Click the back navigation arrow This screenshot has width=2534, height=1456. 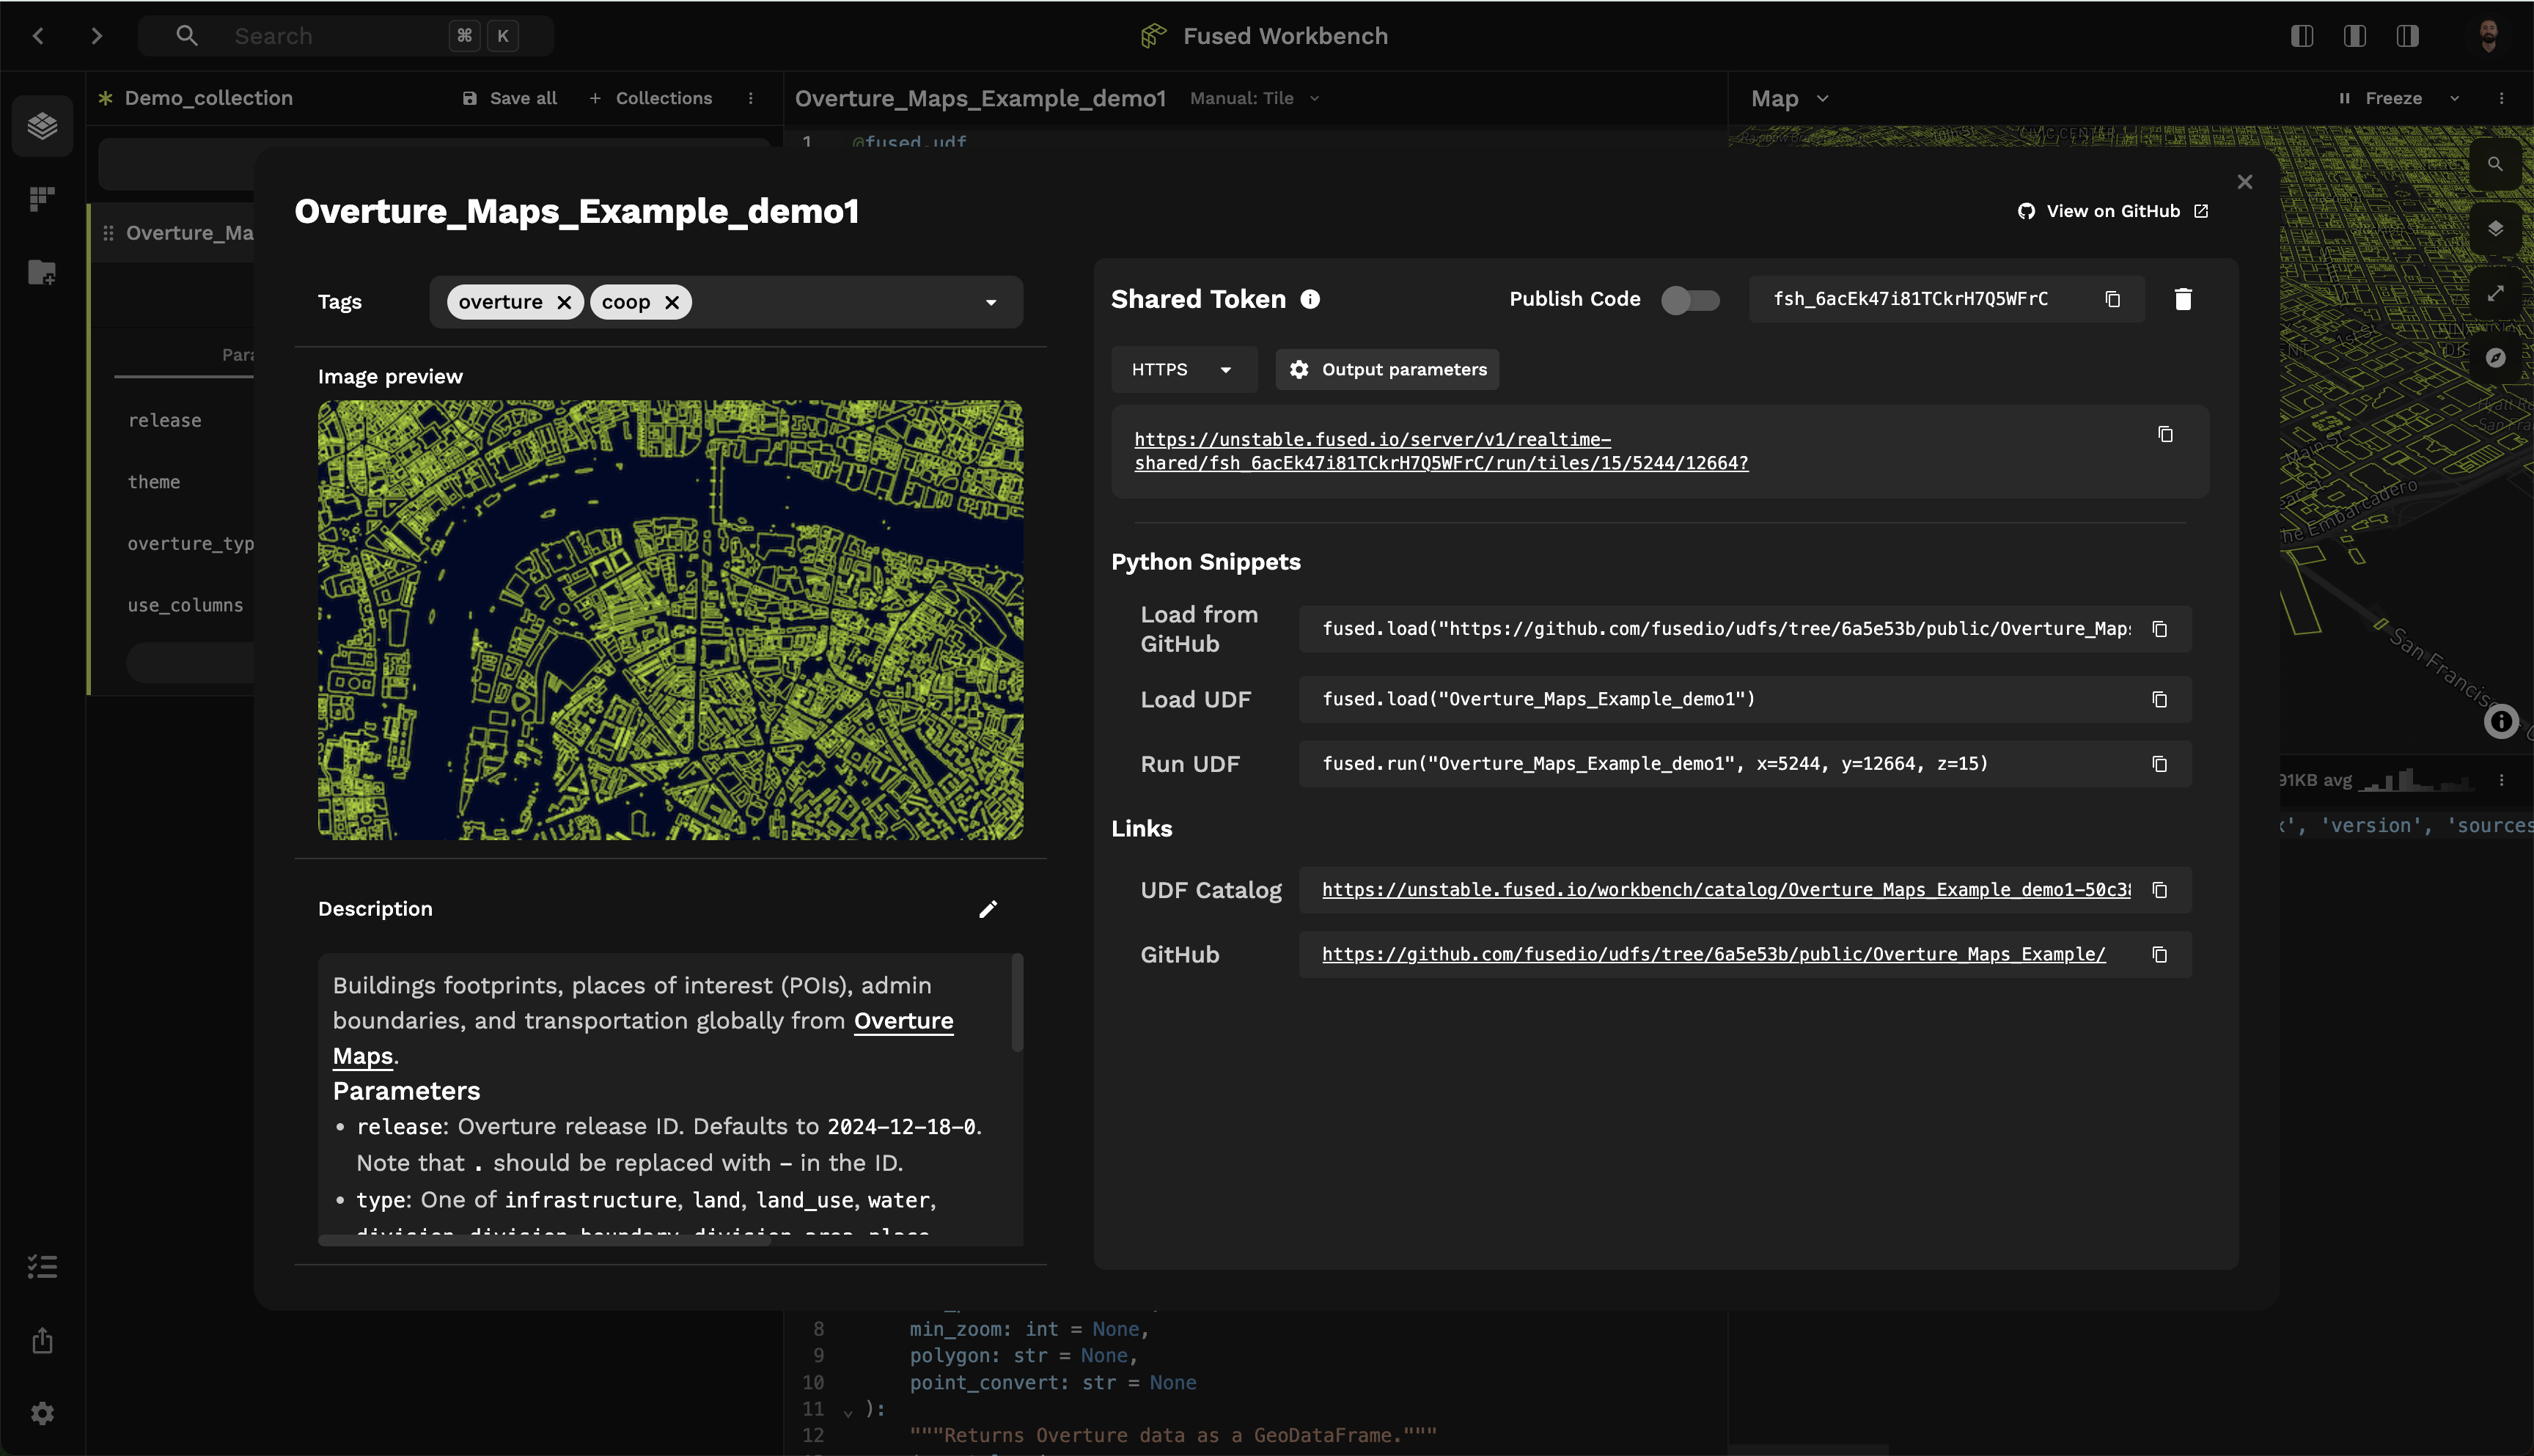pyautogui.click(x=38, y=36)
